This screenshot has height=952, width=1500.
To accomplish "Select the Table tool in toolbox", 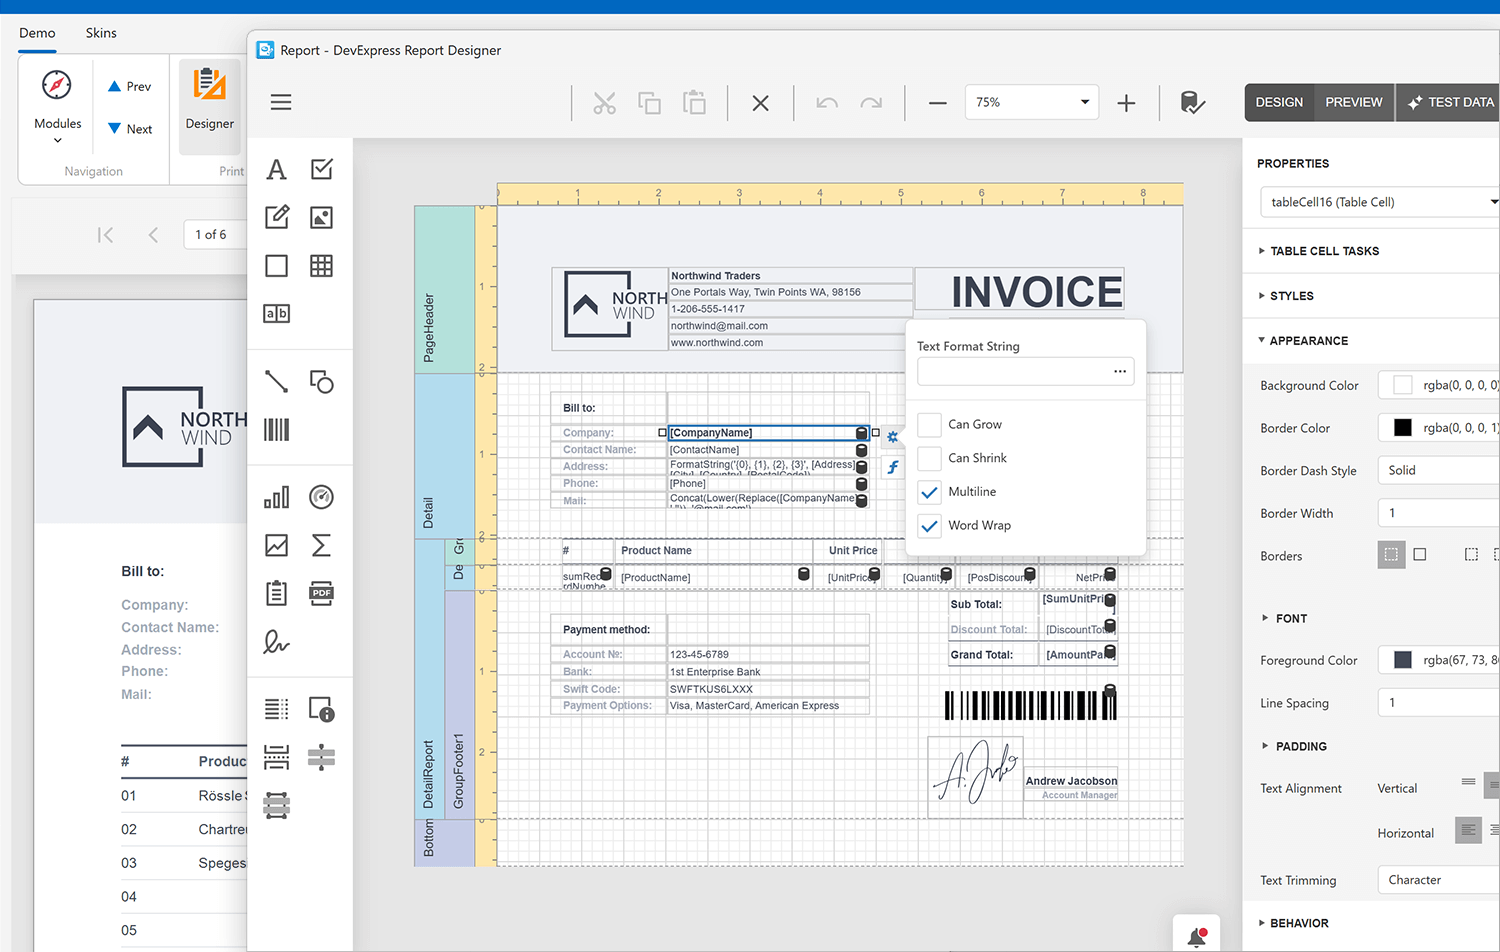I will (x=321, y=266).
